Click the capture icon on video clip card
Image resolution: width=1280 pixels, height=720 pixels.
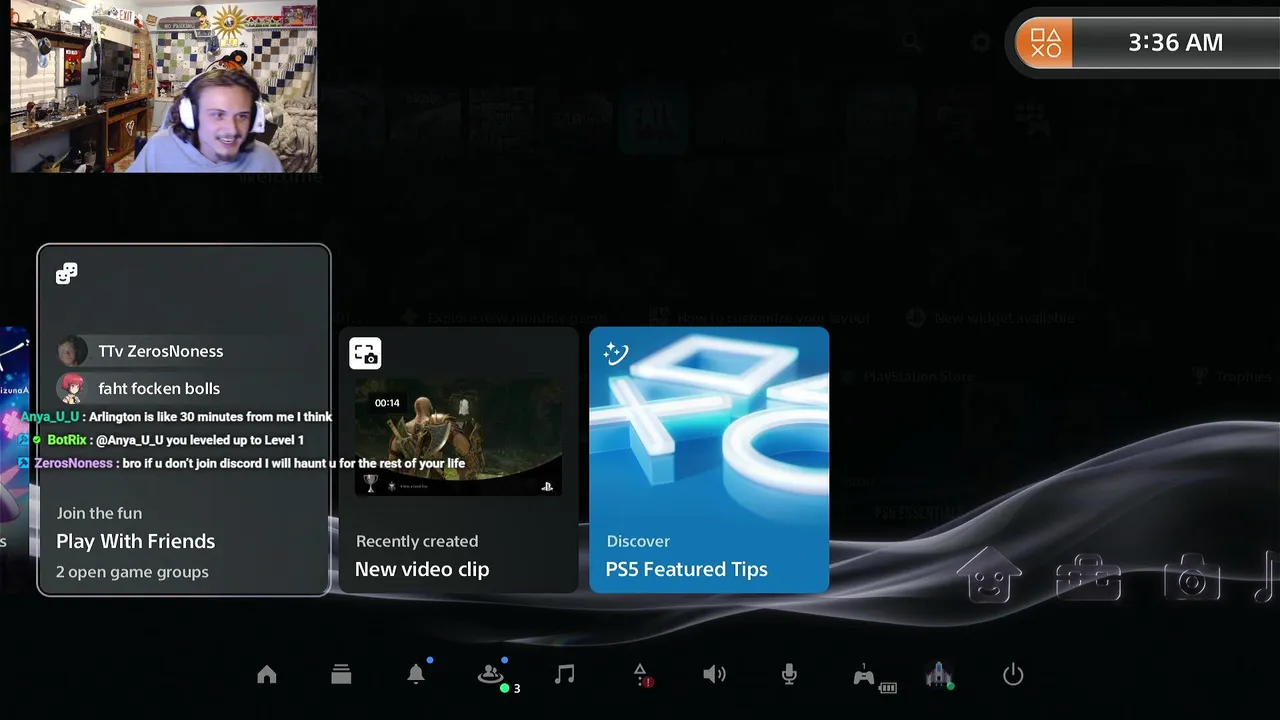pyautogui.click(x=365, y=353)
